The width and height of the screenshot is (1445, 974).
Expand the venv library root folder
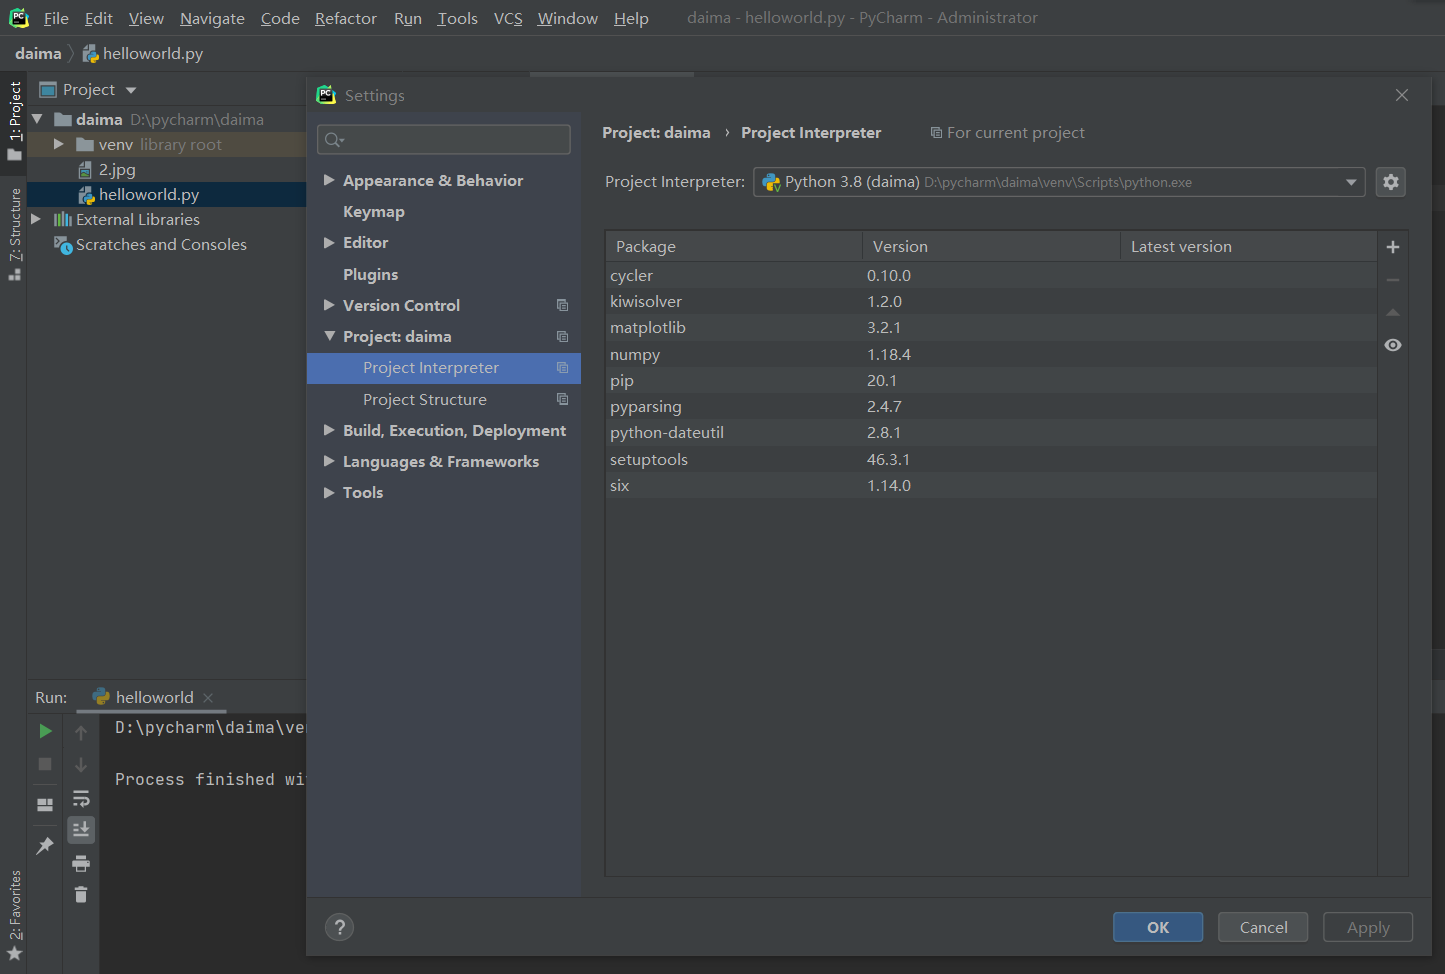coord(59,144)
